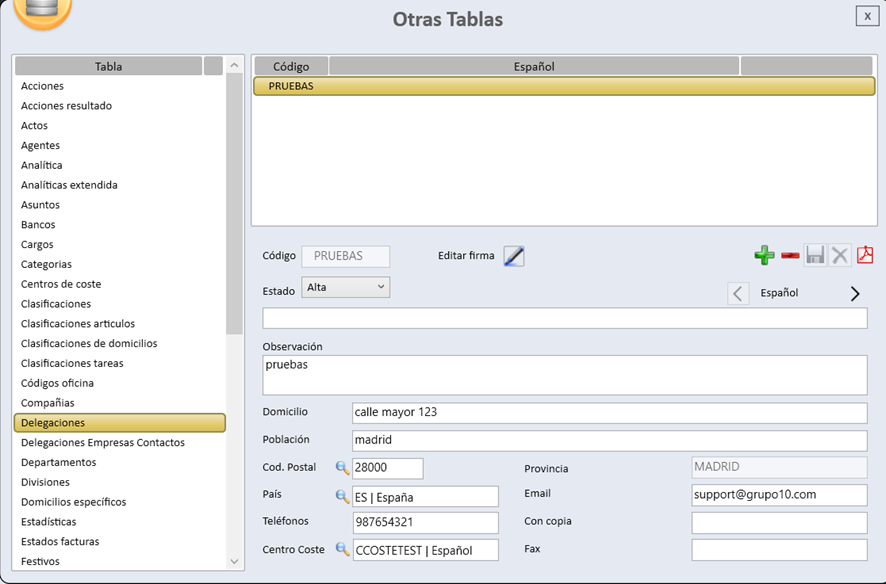
Task: Export using the PDF icon
Action: [865, 256]
